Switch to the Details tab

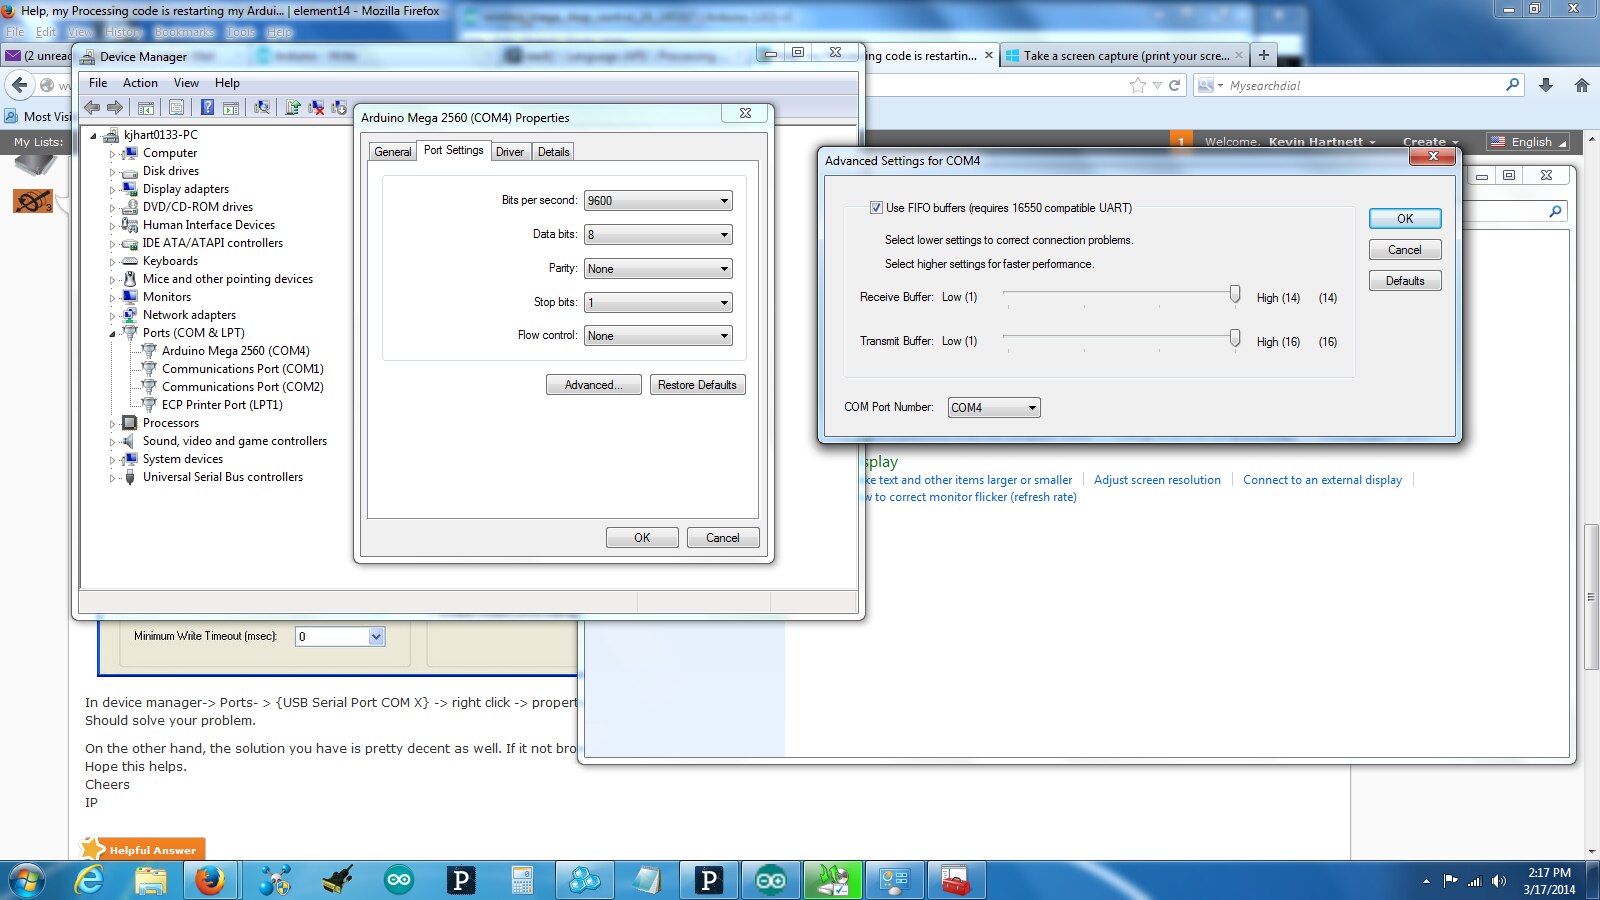coord(553,152)
